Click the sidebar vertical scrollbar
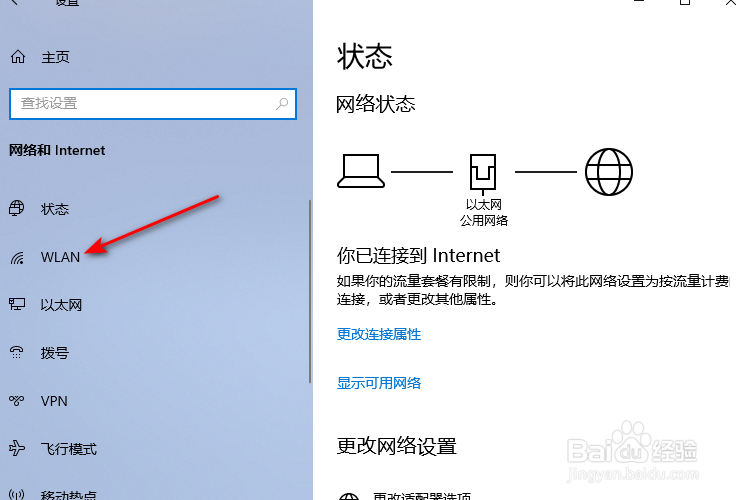Viewport: 740px width, 500px height. pyautogui.click(x=310, y=291)
